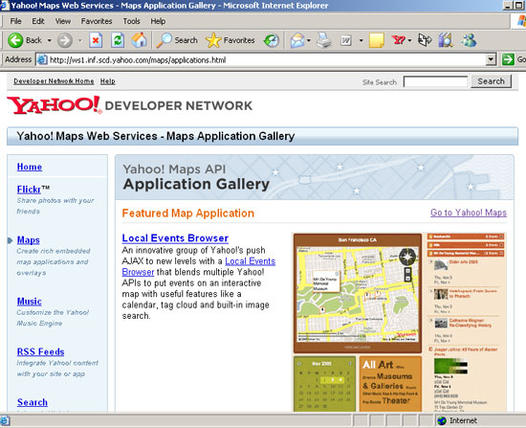Open the Favorites star button
This screenshot has height=428, width=526.
[x=213, y=41]
